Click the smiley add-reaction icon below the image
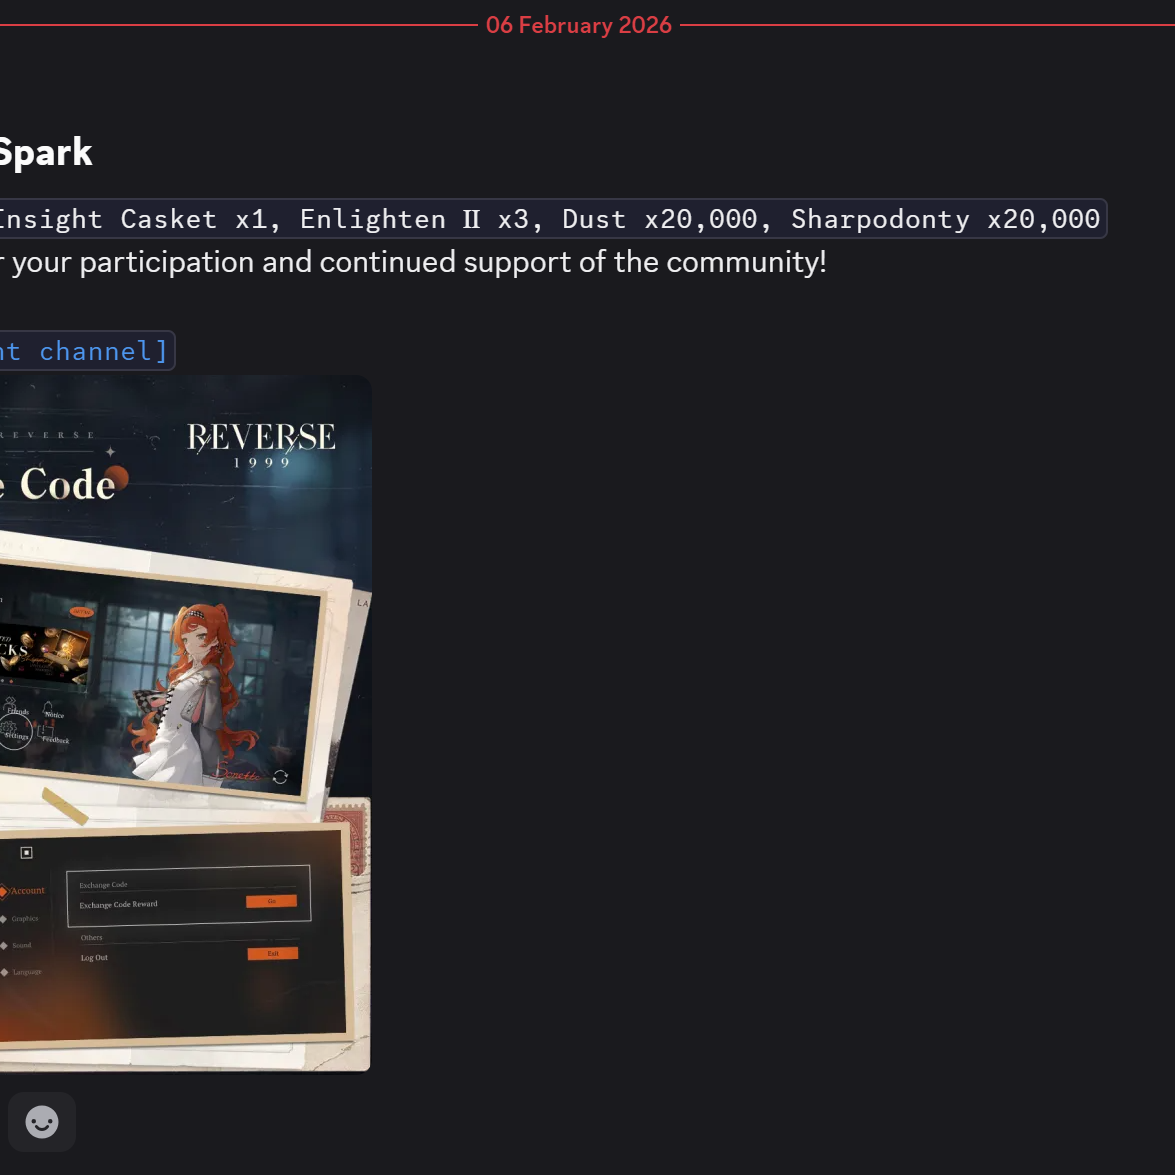The width and height of the screenshot is (1175, 1175). click(41, 1122)
